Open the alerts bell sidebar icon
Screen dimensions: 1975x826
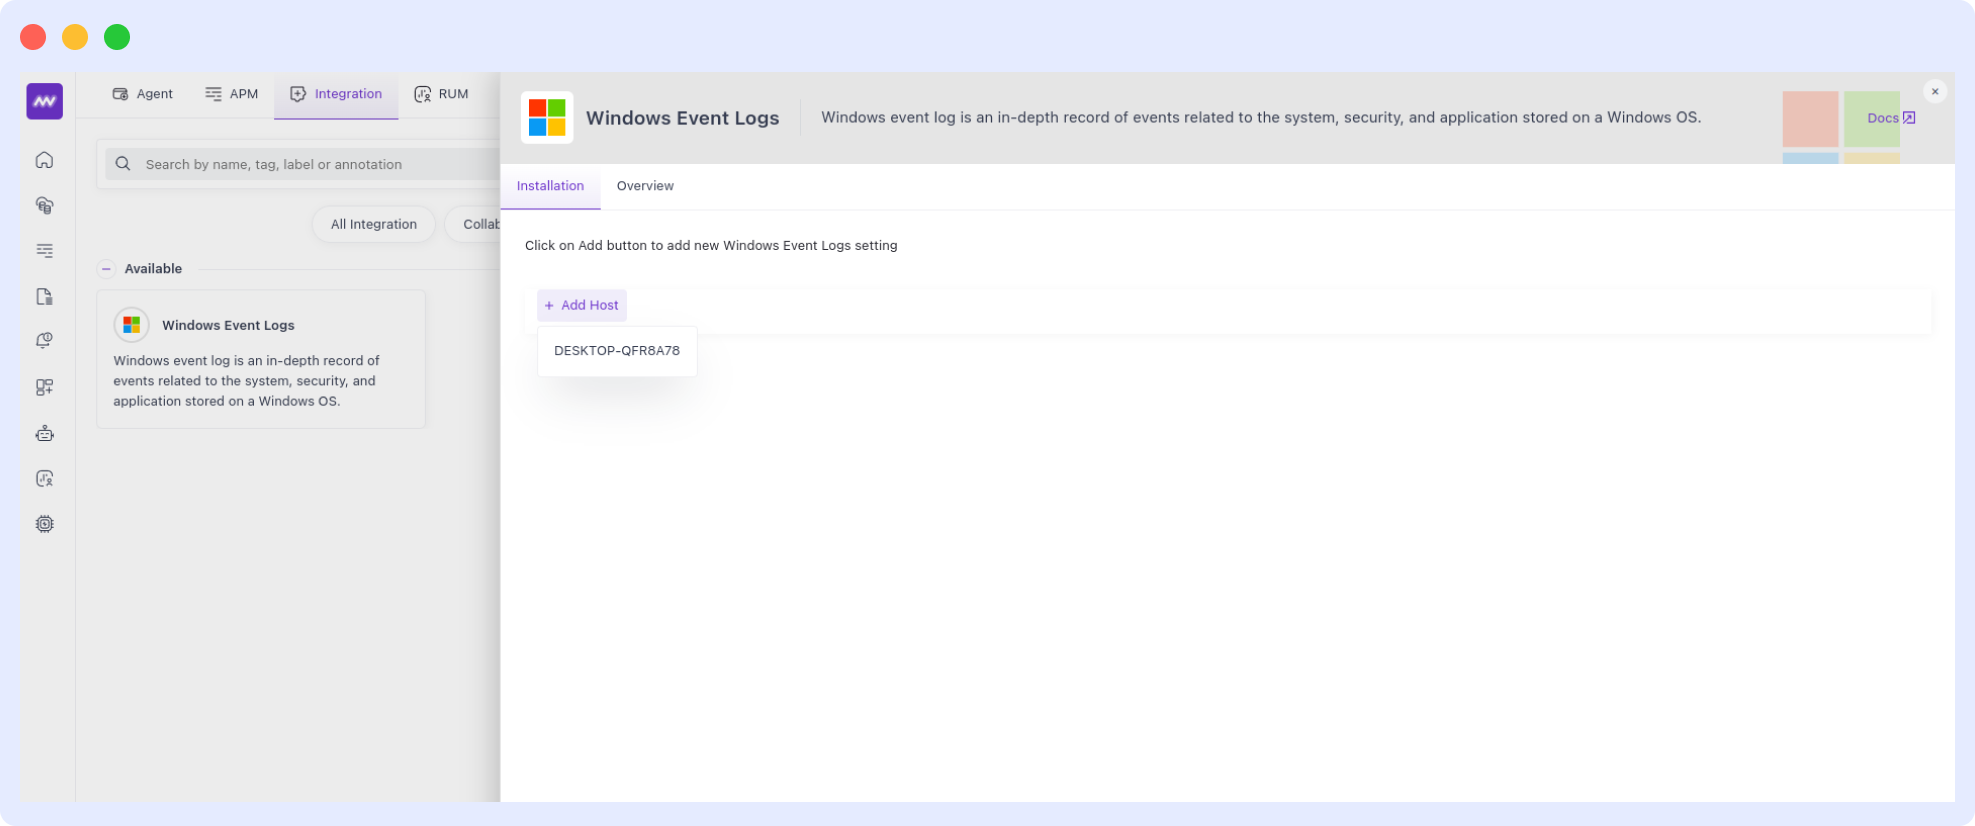click(44, 341)
